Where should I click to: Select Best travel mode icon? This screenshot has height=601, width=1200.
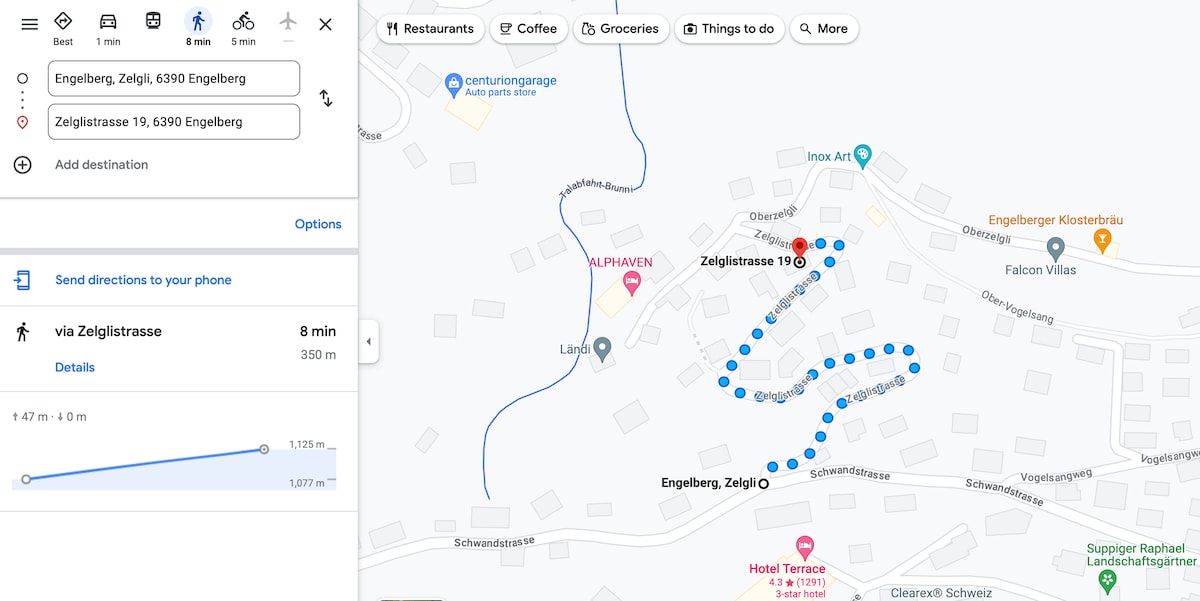(63, 21)
